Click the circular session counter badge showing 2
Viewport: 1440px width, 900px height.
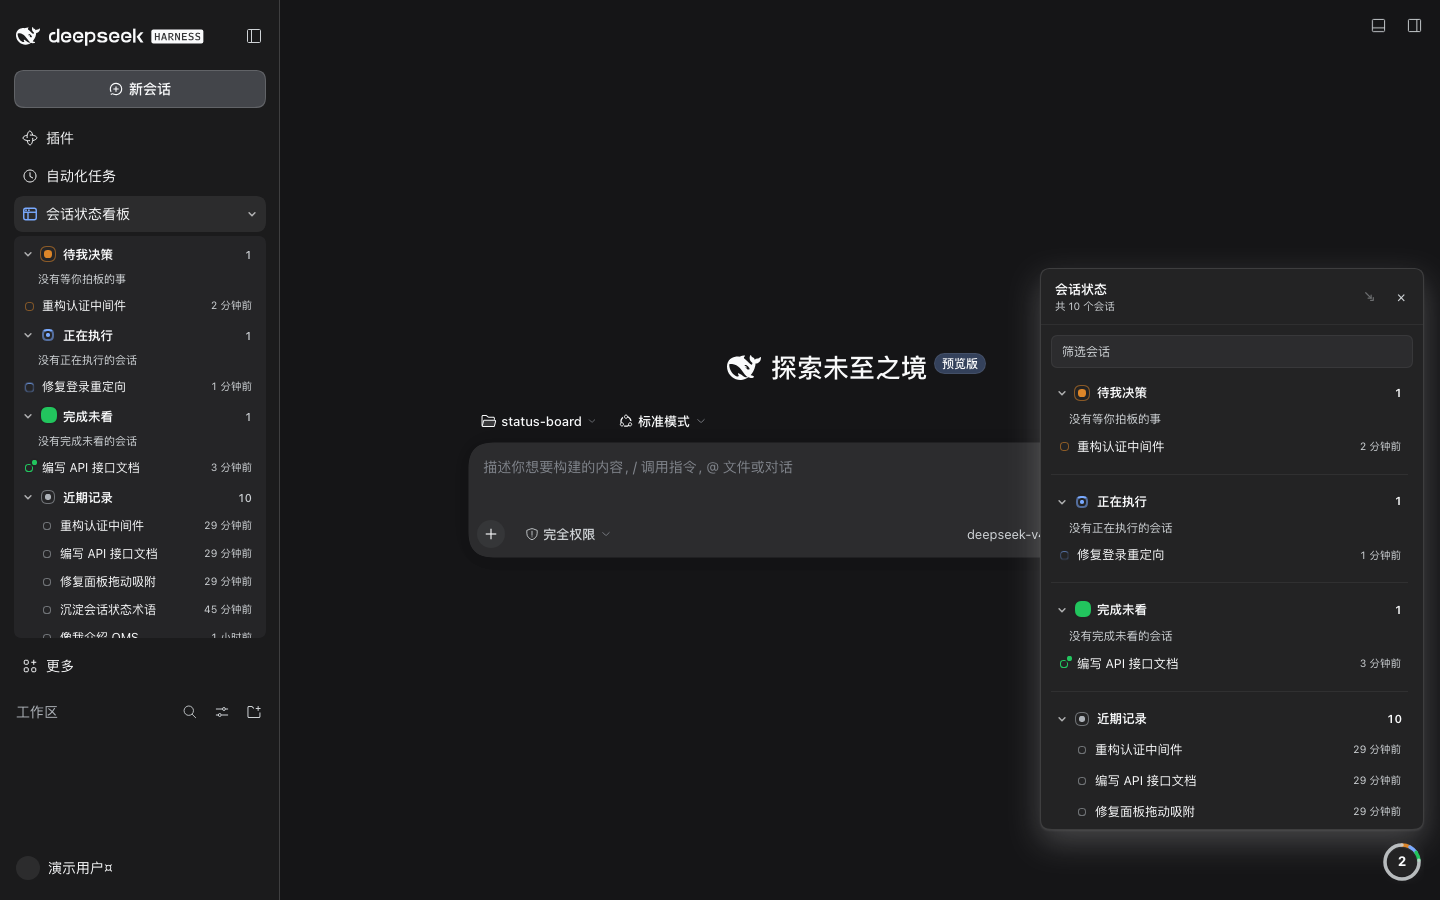[1402, 862]
